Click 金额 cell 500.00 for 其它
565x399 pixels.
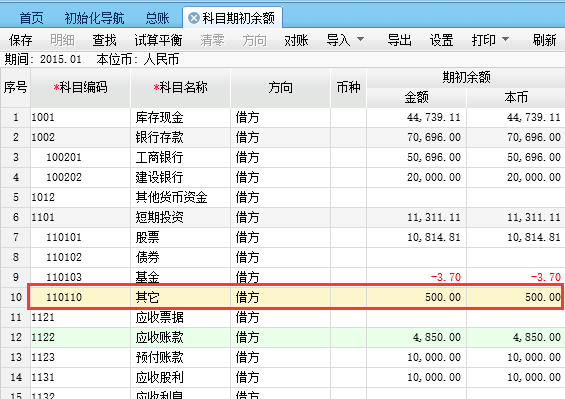coord(417,297)
